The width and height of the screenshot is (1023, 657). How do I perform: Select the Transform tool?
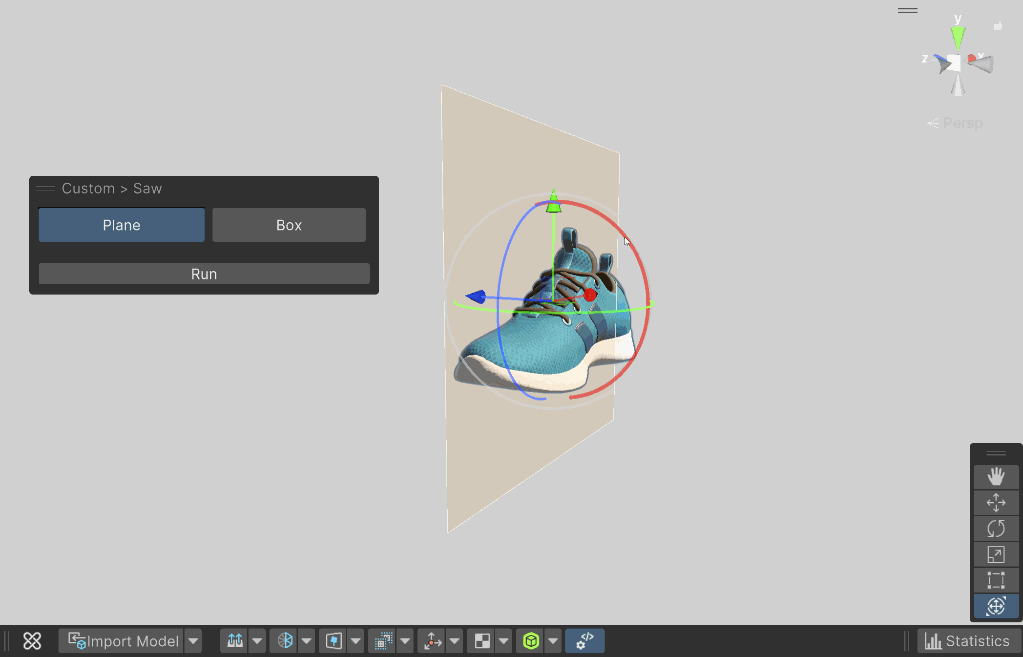coord(996,606)
